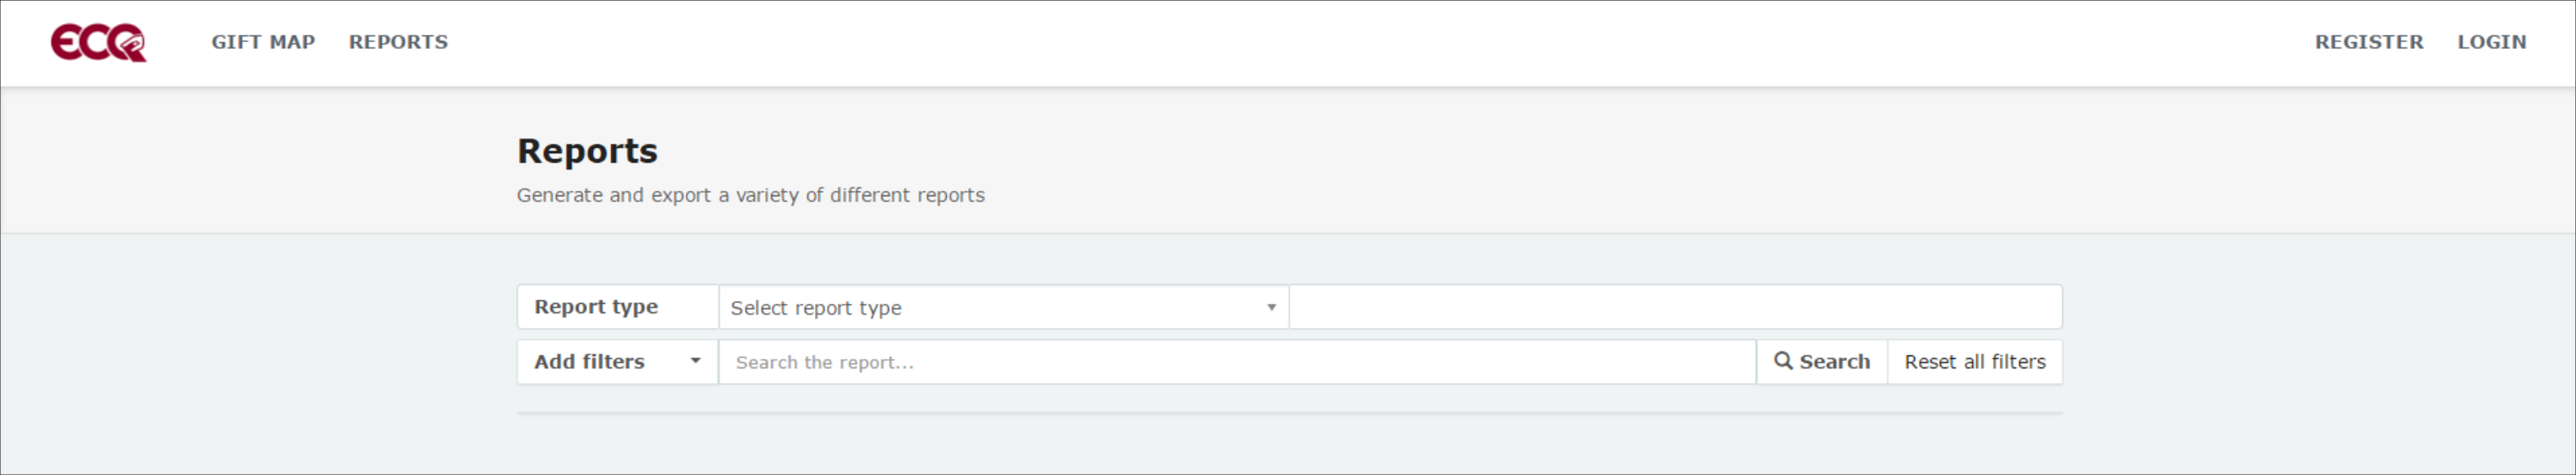Click the Generate and export subtitle text
Viewport: 2576px width, 475px height.
pos(750,195)
